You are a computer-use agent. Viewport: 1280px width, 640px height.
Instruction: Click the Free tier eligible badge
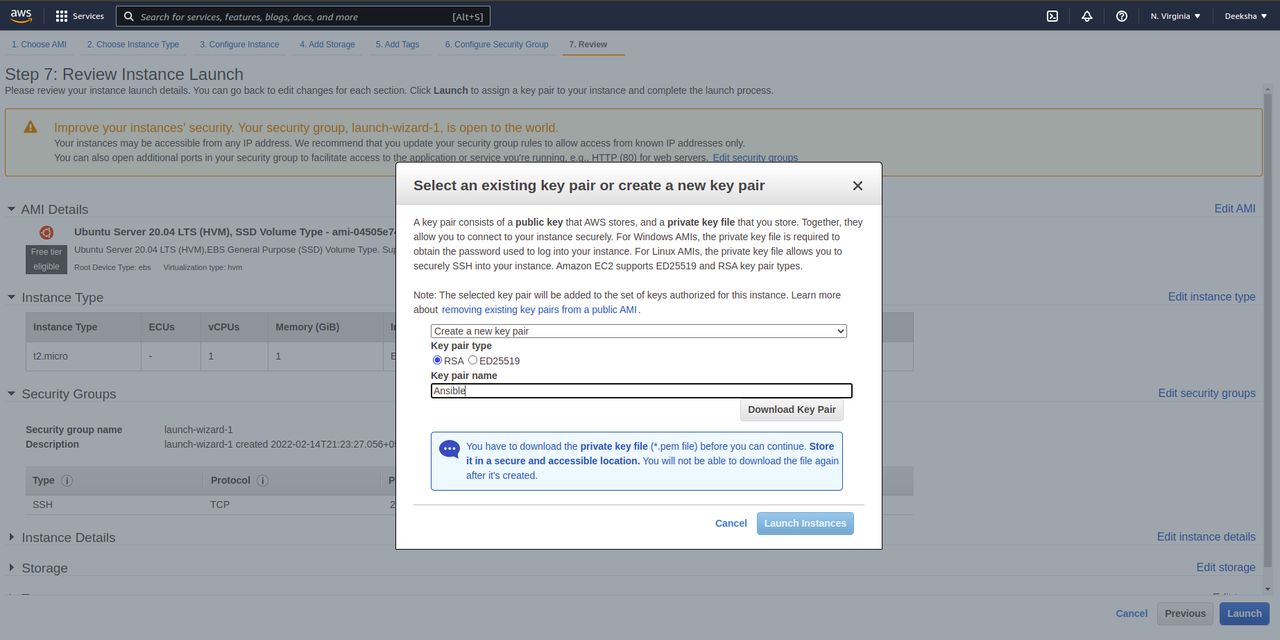(x=46, y=260)
